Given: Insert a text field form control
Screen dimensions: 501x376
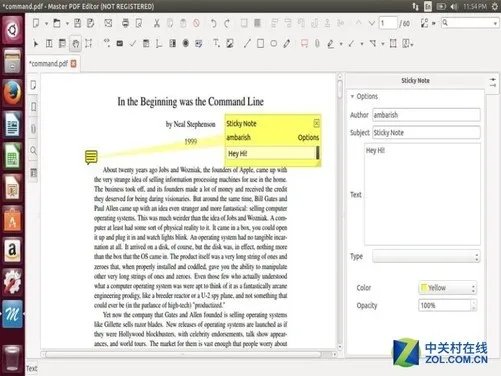Looking at the screenshot, I should point(120,43).
